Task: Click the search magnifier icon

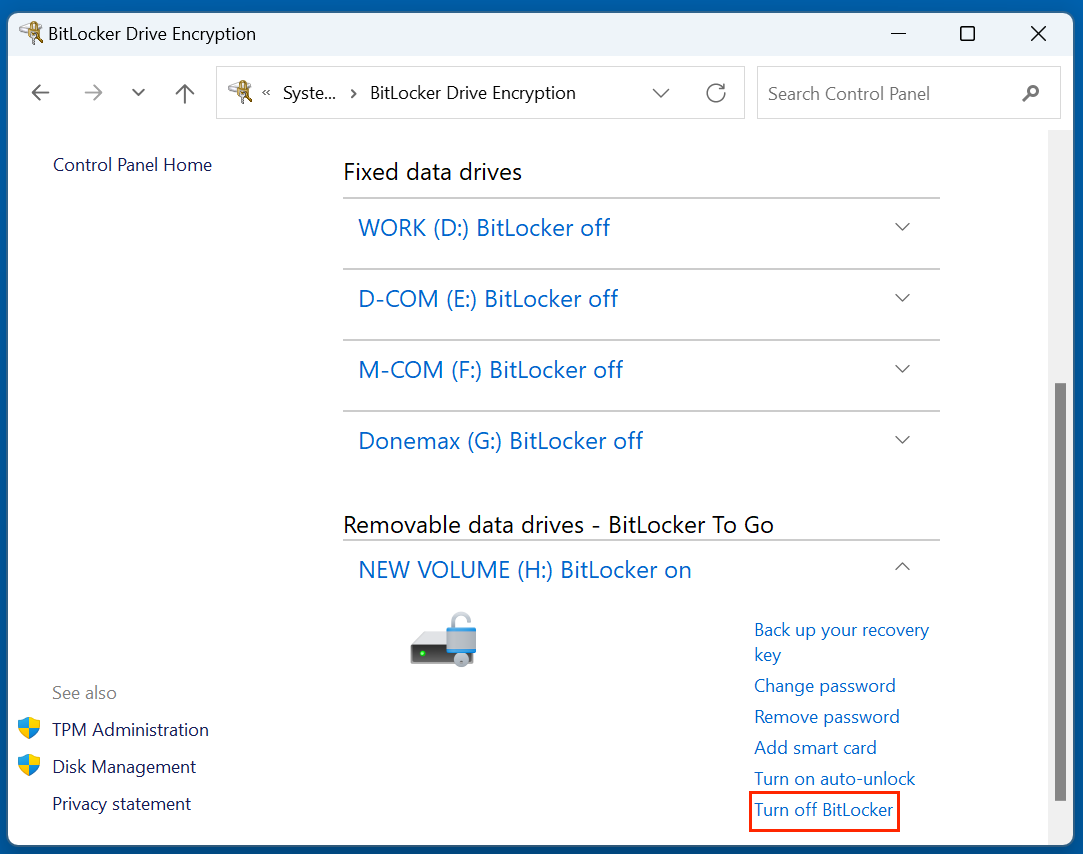Action: pos(1030,92)
